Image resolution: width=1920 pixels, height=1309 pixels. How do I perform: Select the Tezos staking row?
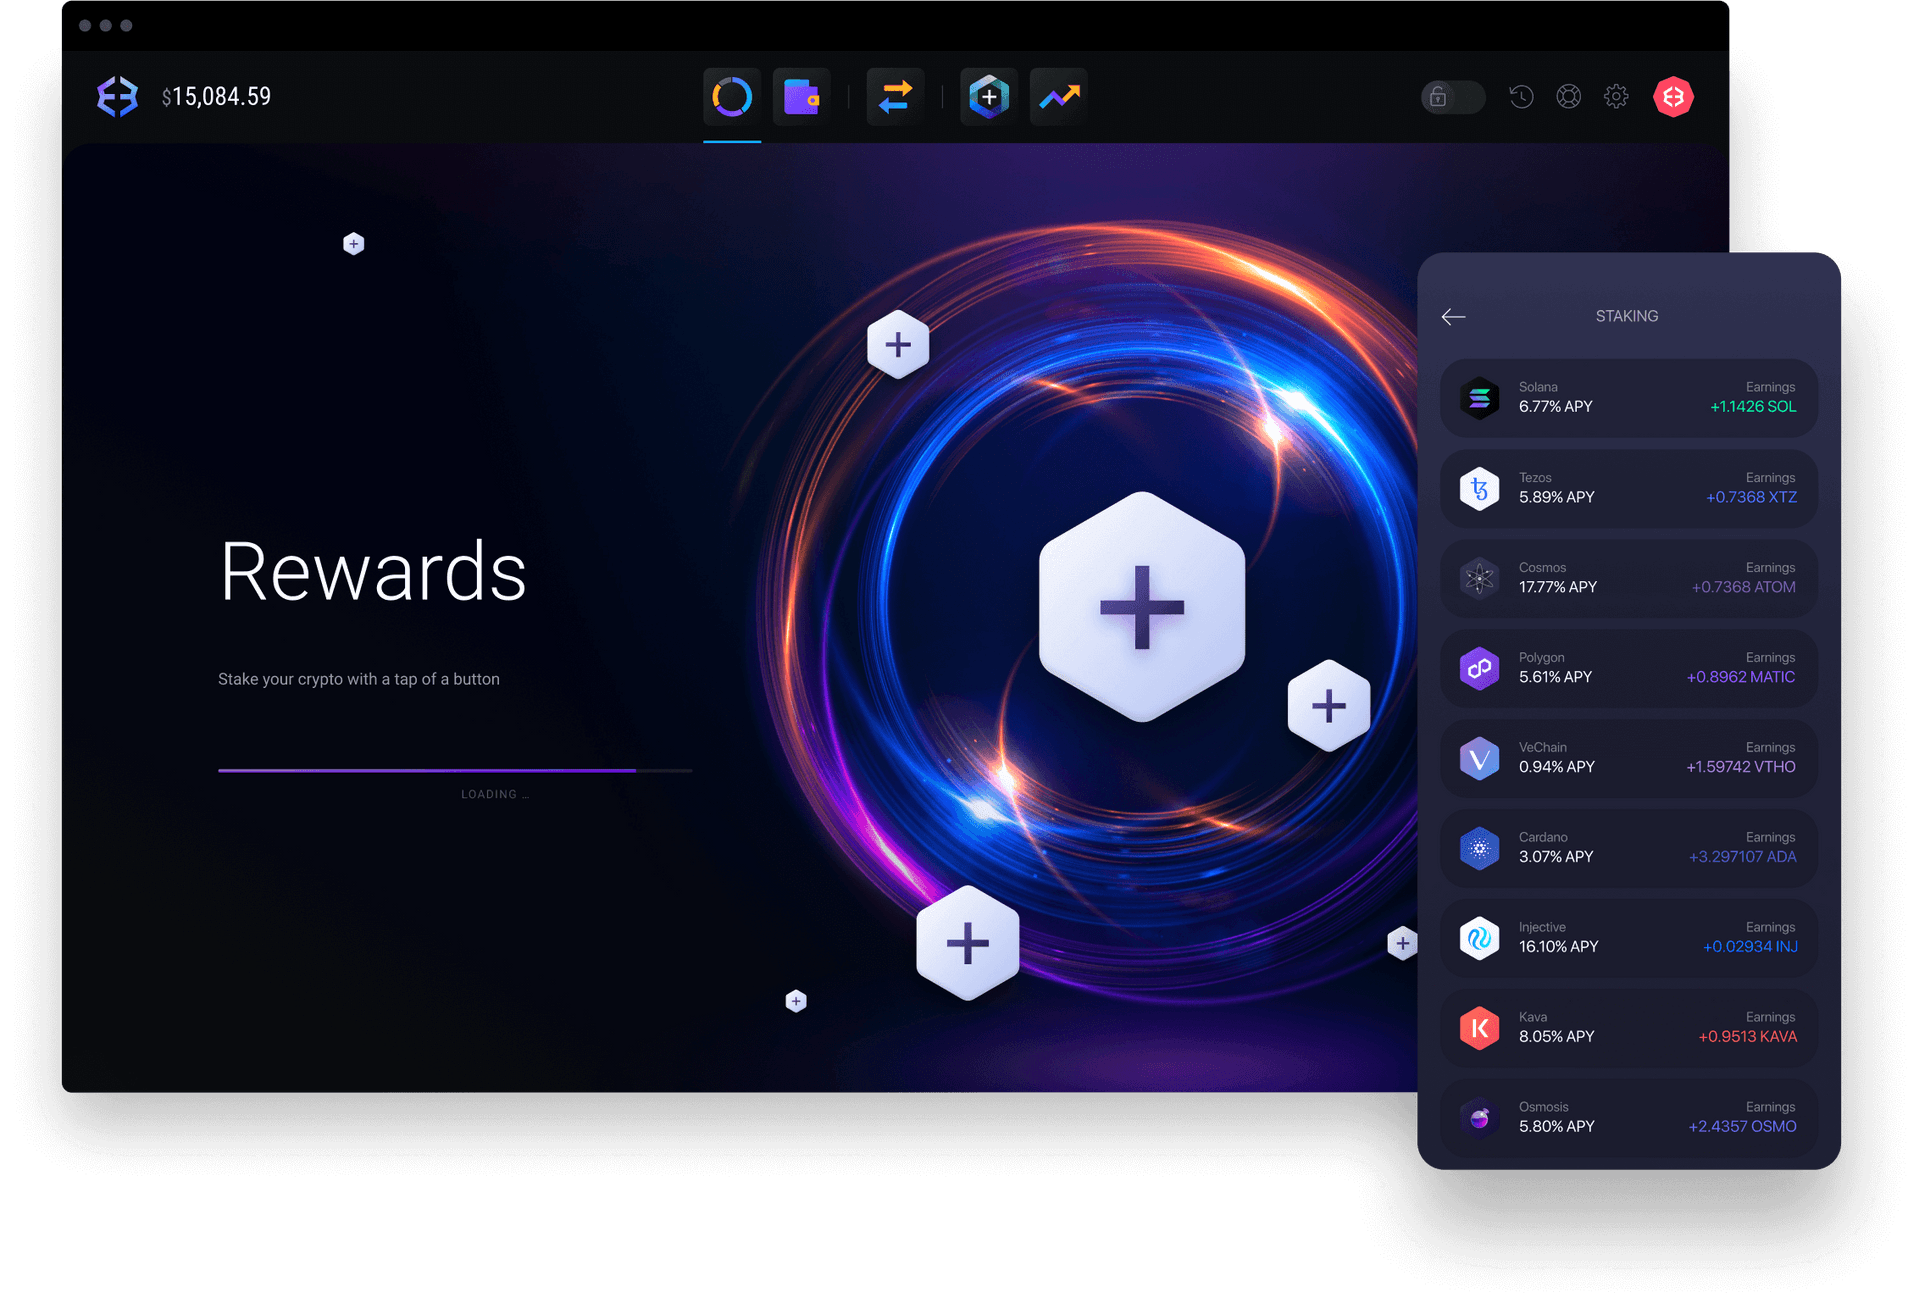[1628, 488]
